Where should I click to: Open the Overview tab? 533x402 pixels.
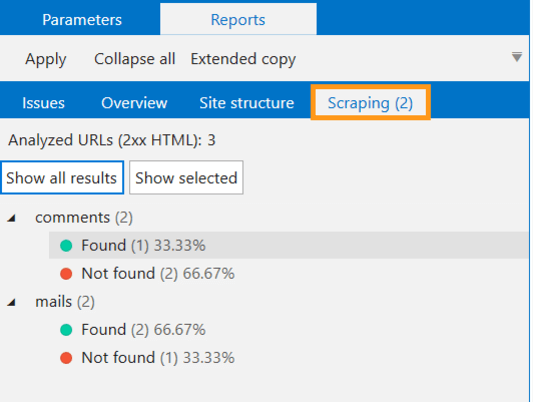pyautogui.click(x=134, y=103)
